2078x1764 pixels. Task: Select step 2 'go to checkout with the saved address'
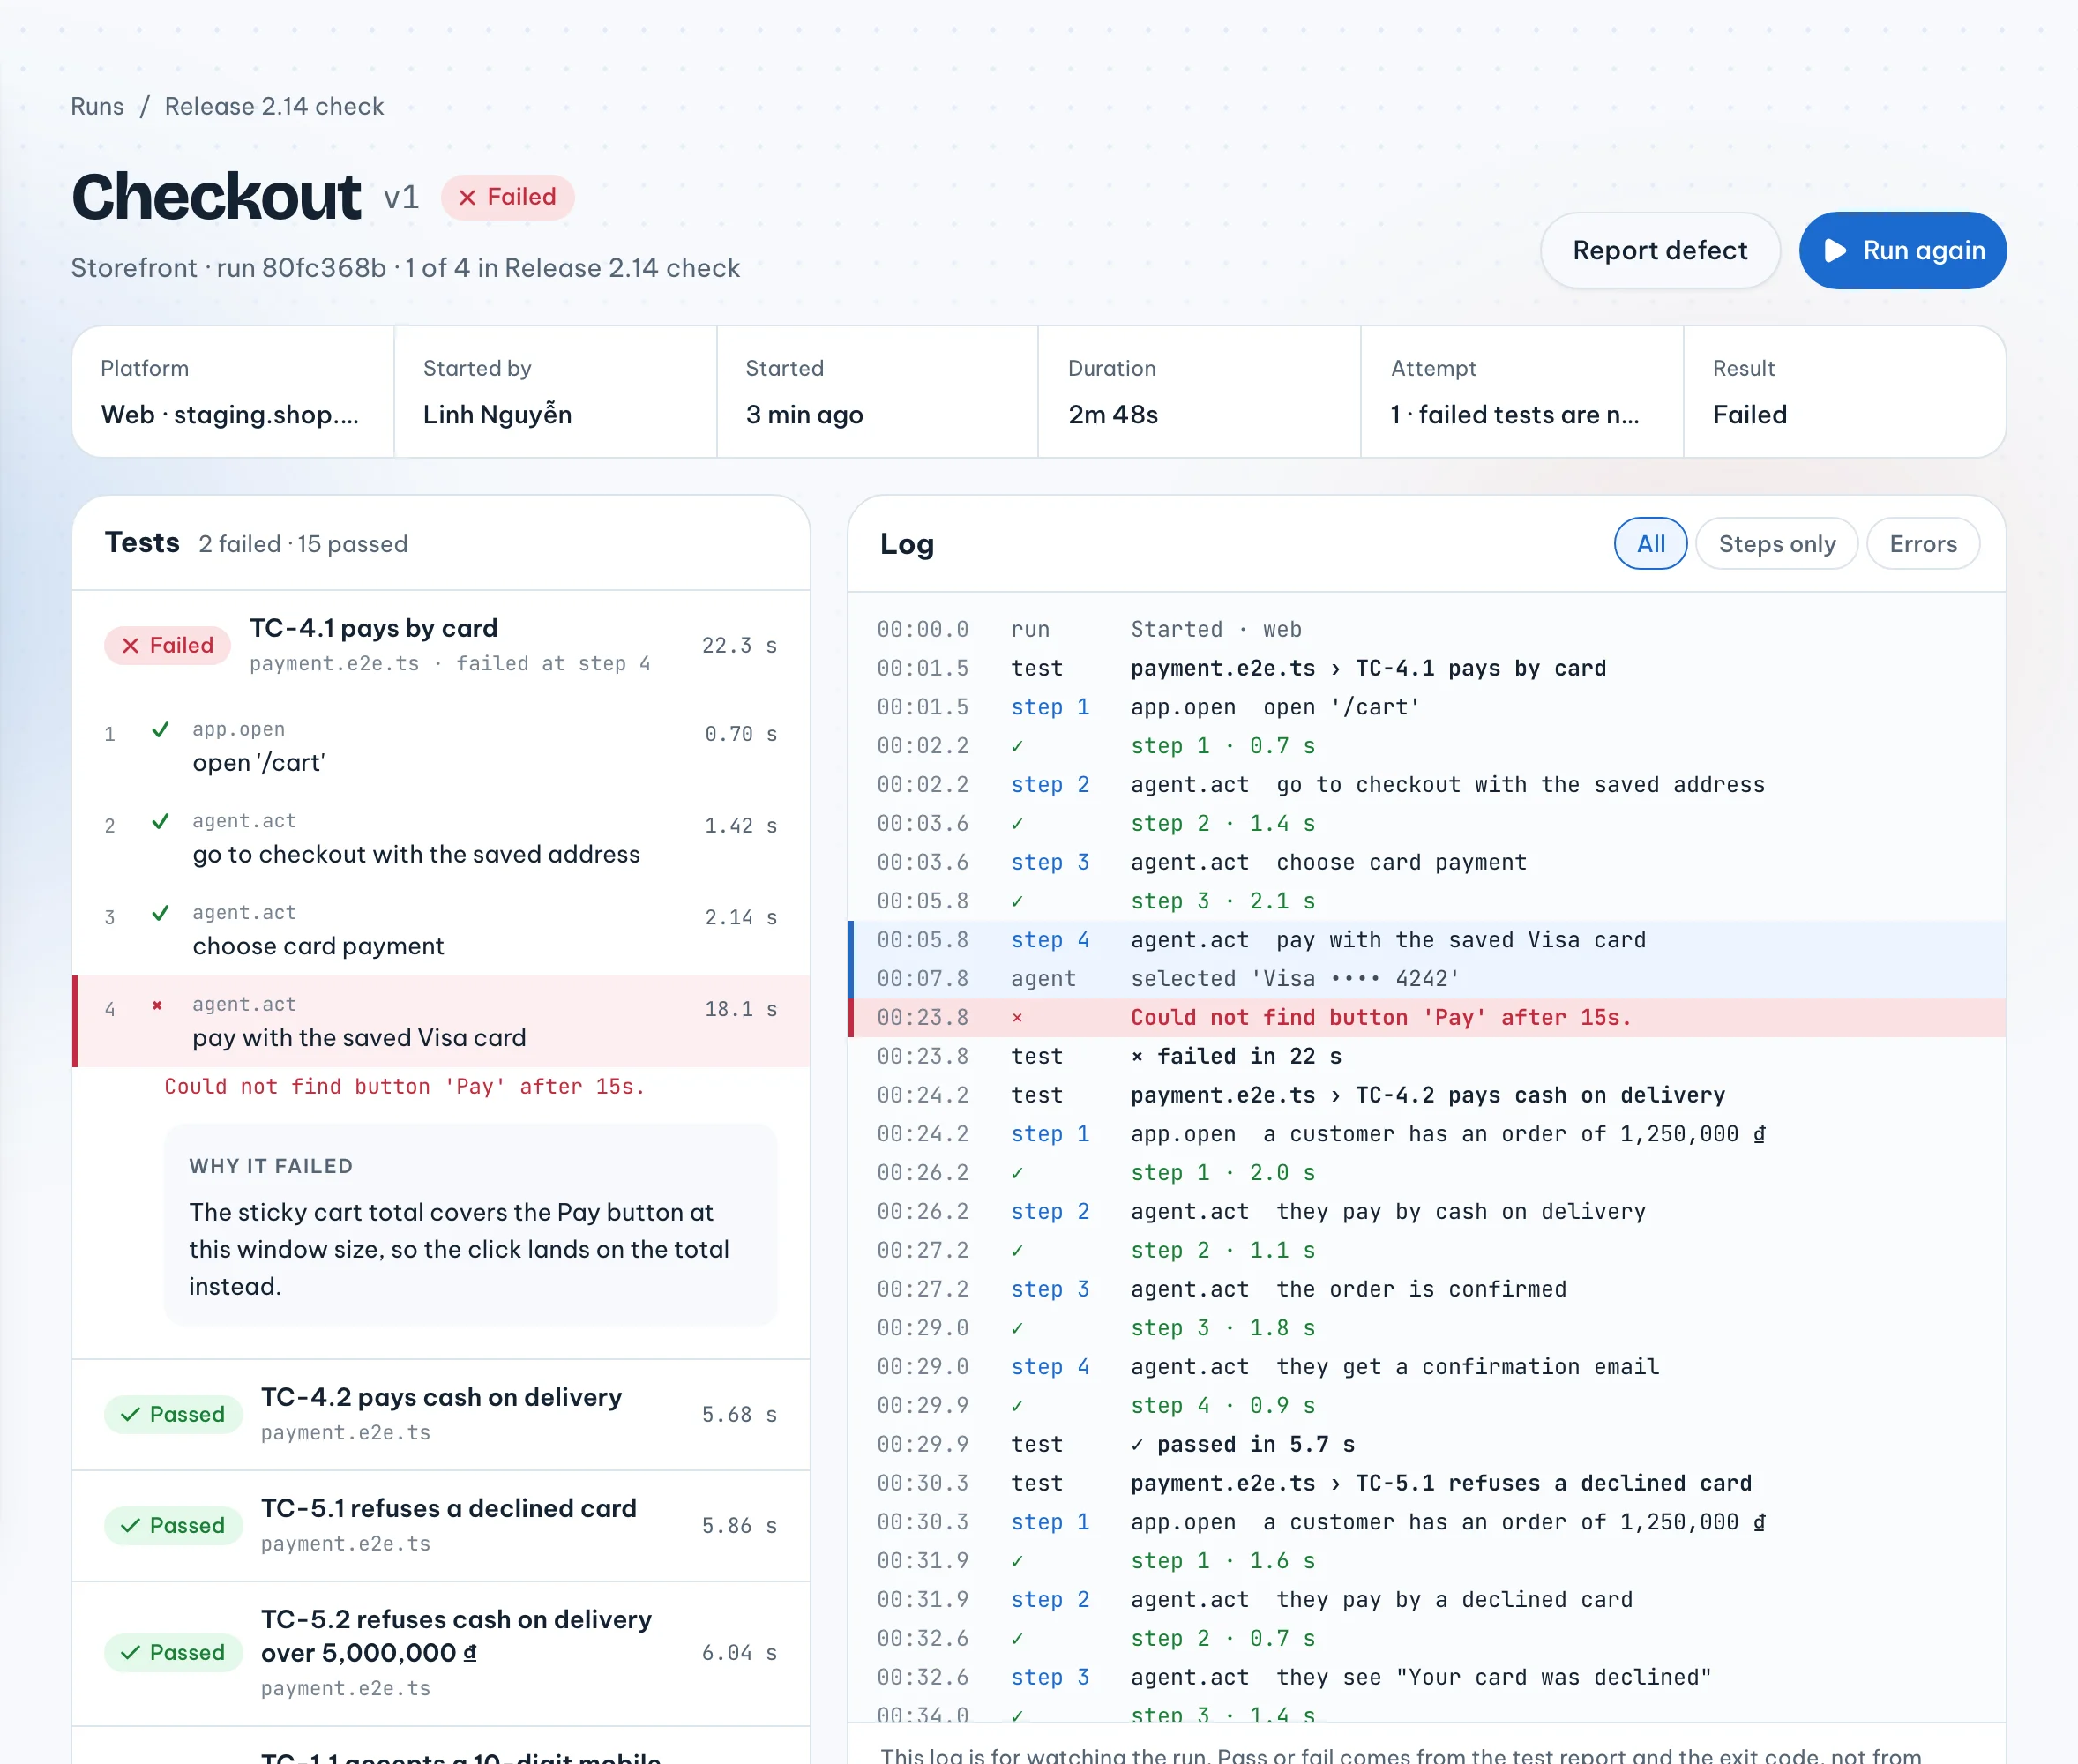point(441,838)
